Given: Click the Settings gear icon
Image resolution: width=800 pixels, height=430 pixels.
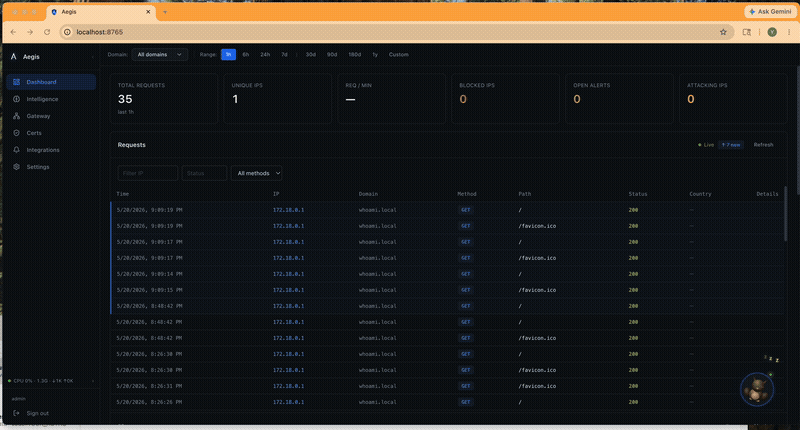Looking at the screenshot, I should 16,167.
